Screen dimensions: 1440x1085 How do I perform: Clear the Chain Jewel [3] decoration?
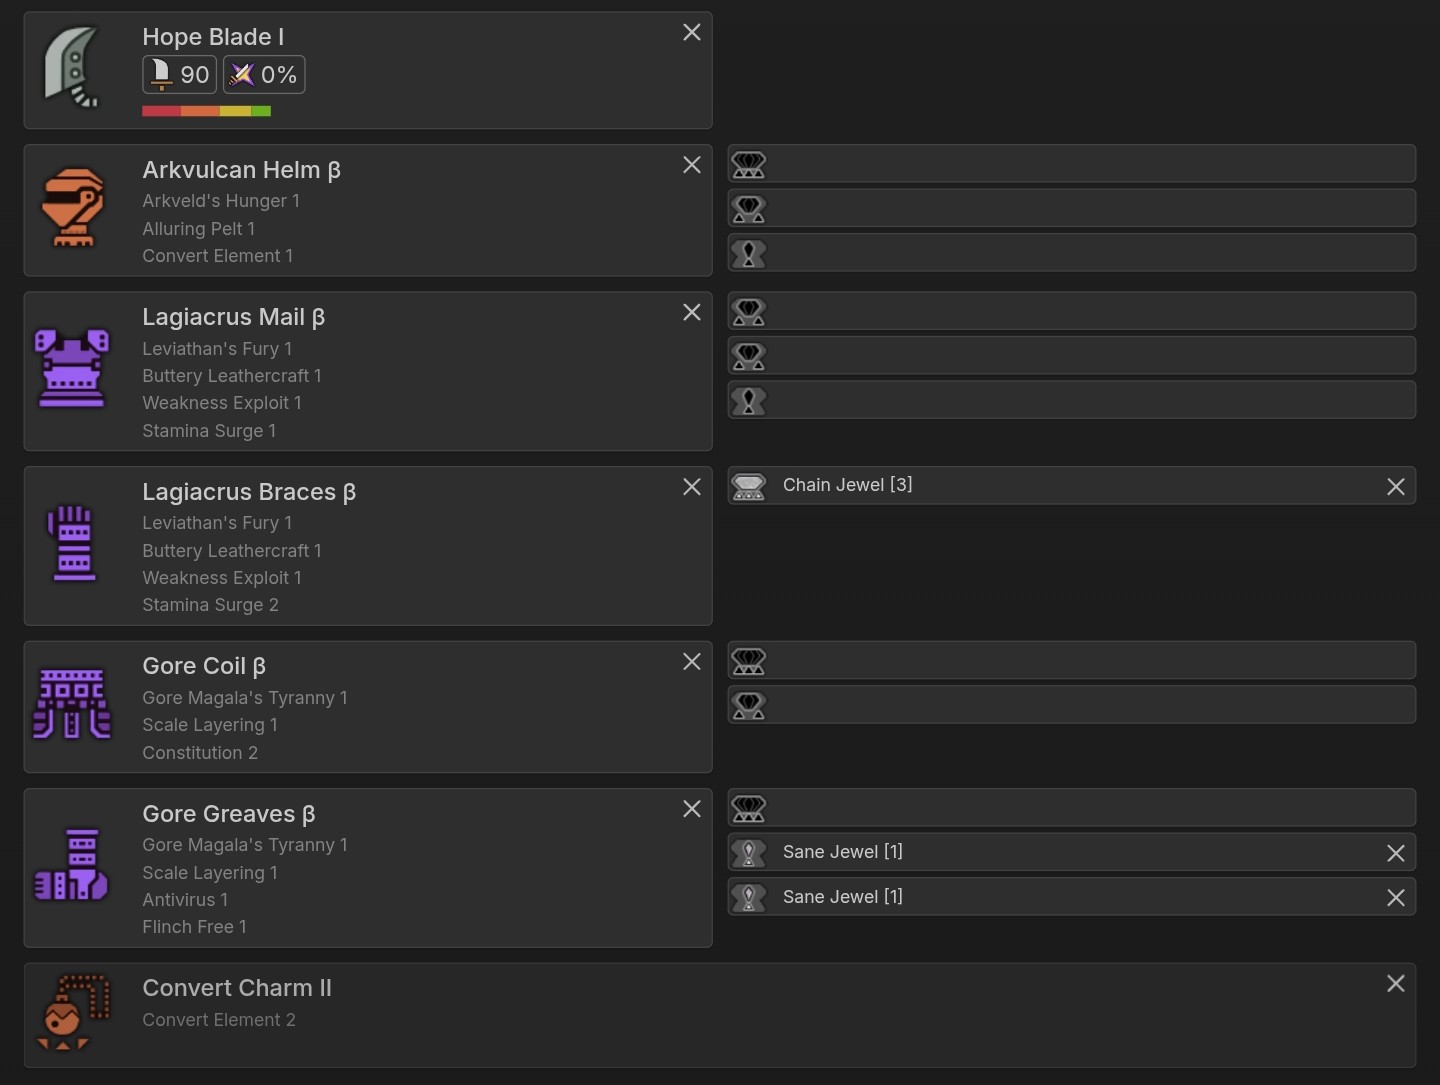1395,487
